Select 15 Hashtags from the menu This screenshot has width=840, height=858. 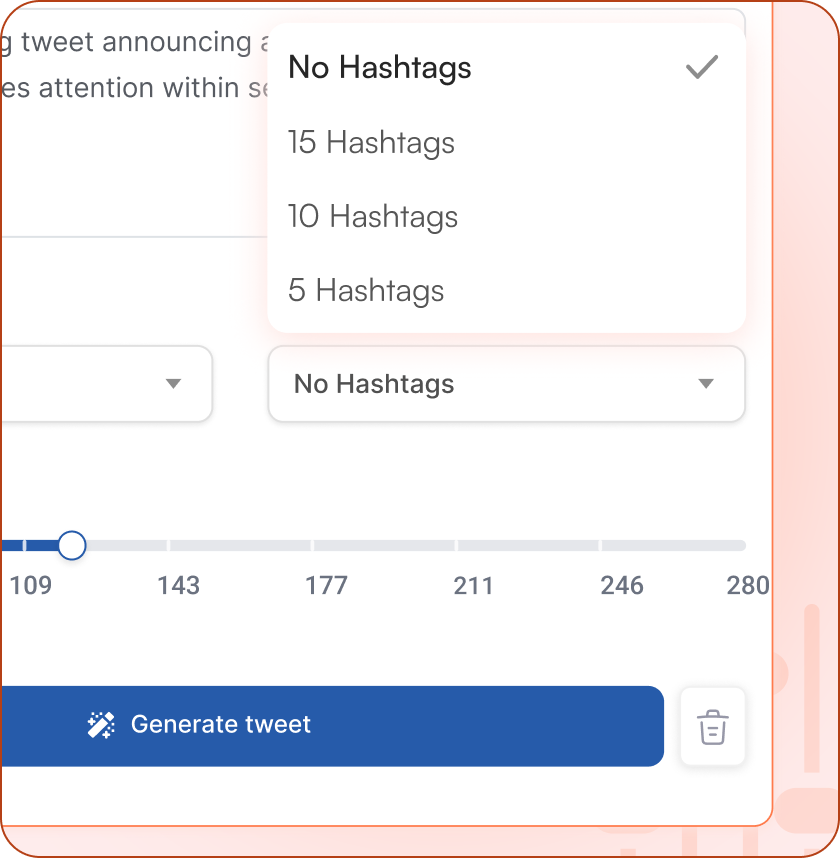(x=371, y=143)
